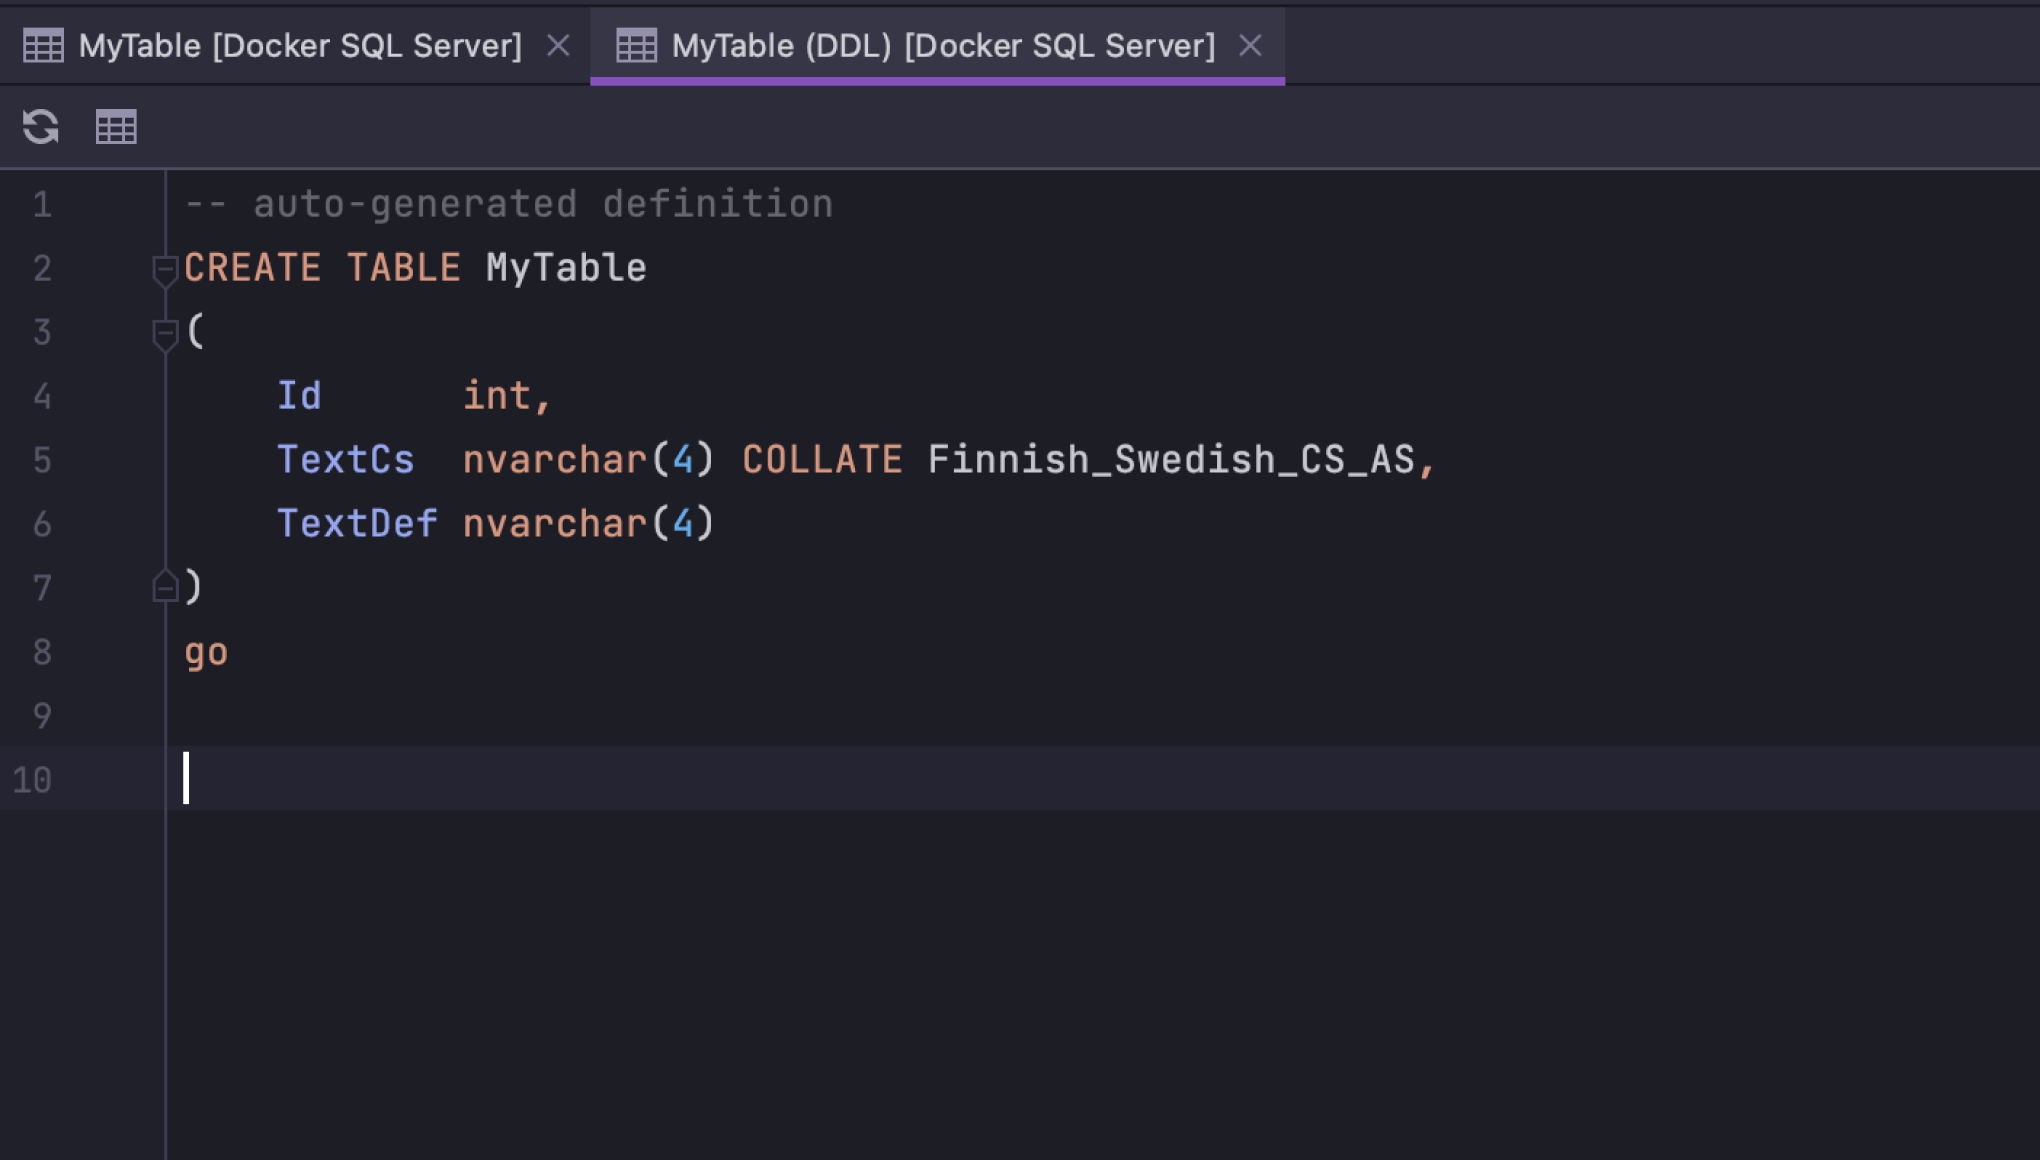2040x1160 pixels.
Task: Click the closing parenthesis fold marker
Action: pyautogui.click(x=165, y=587)
